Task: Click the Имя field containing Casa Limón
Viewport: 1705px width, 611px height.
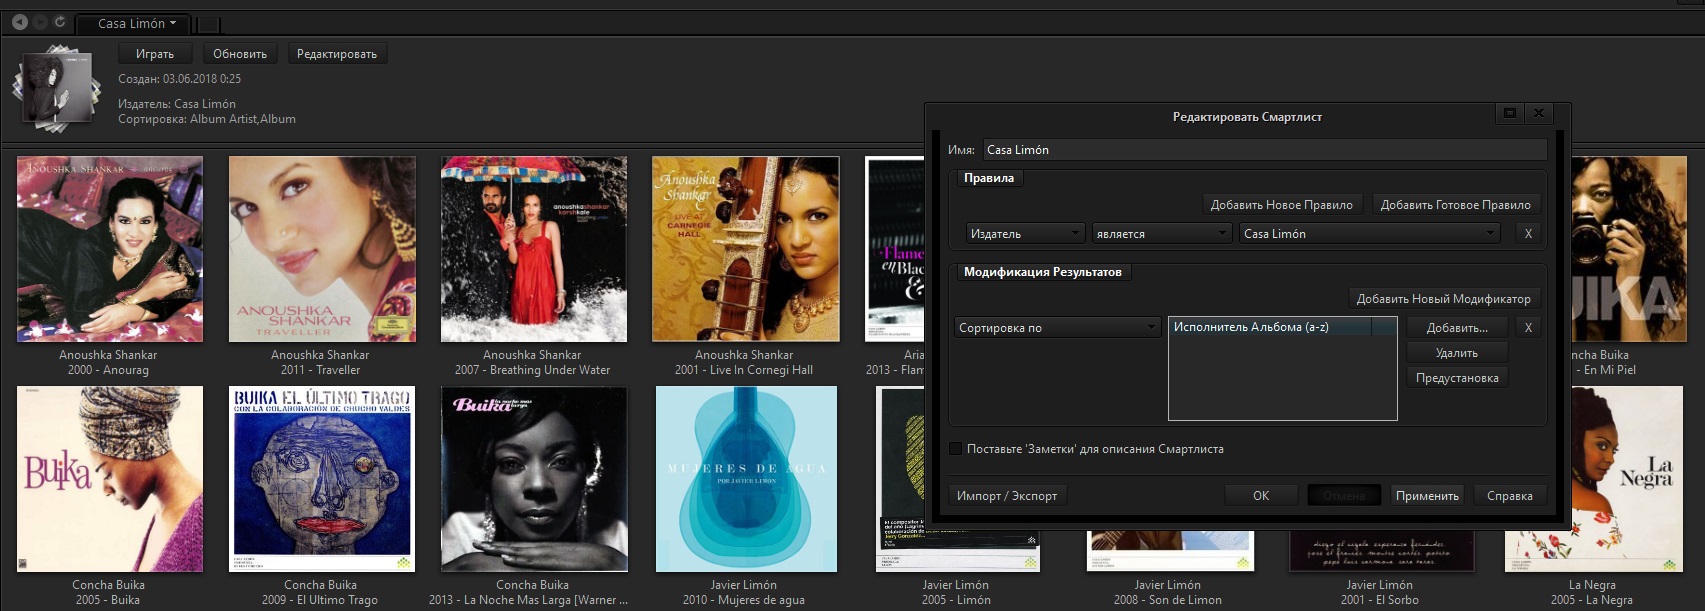Action: point(1265,150)
